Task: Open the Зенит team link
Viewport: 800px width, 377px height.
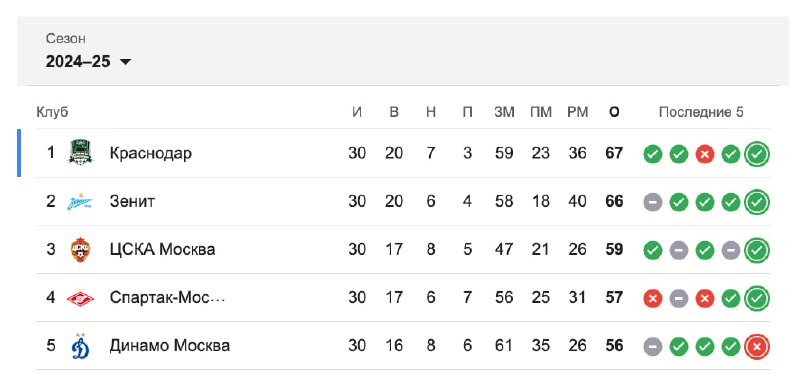Action: 132,202
